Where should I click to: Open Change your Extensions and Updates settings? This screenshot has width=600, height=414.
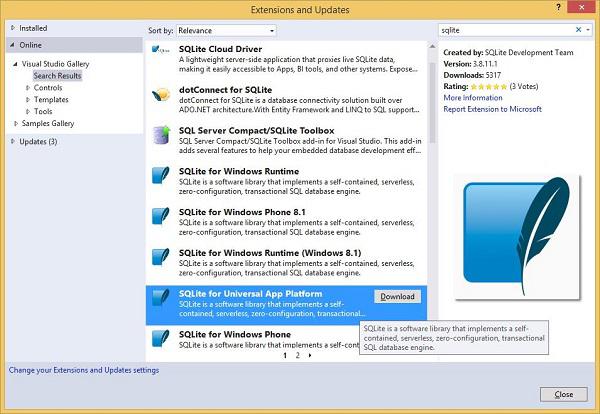coord(83,370)
